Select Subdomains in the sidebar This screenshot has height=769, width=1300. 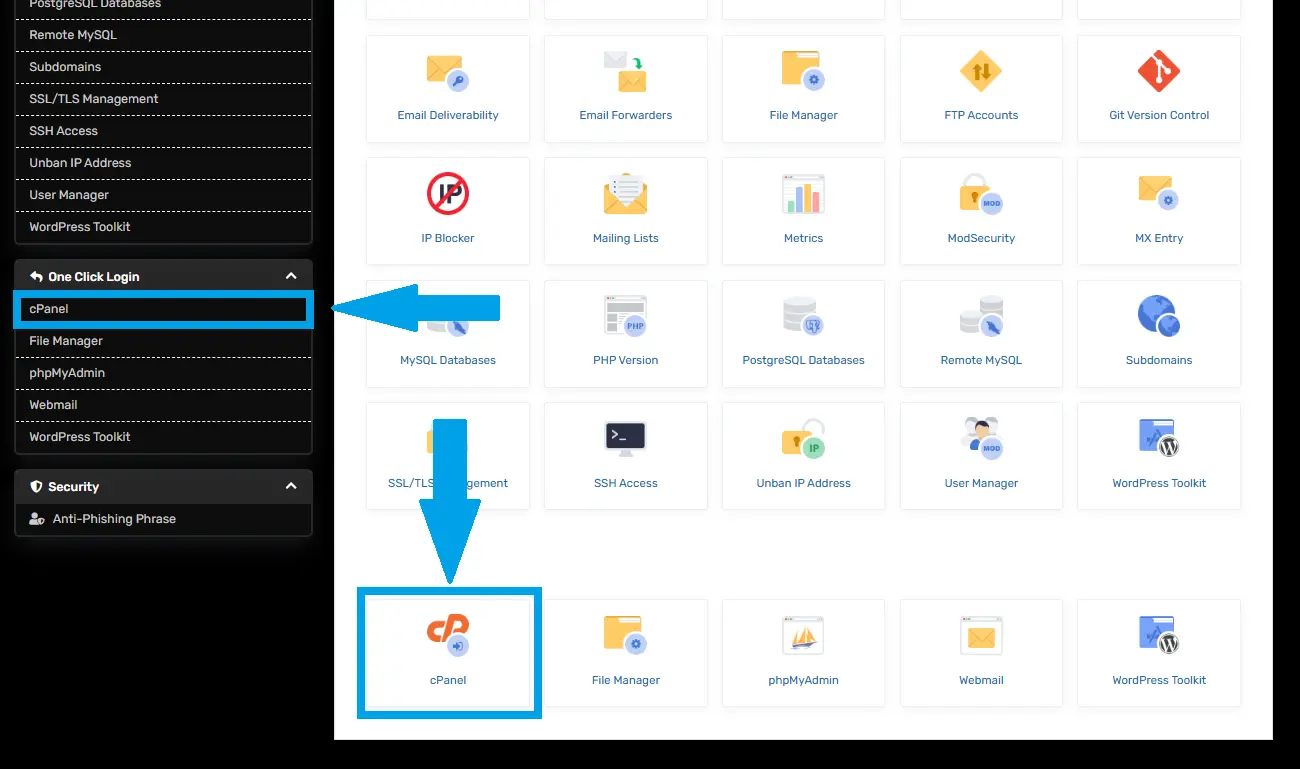[66, 66]
